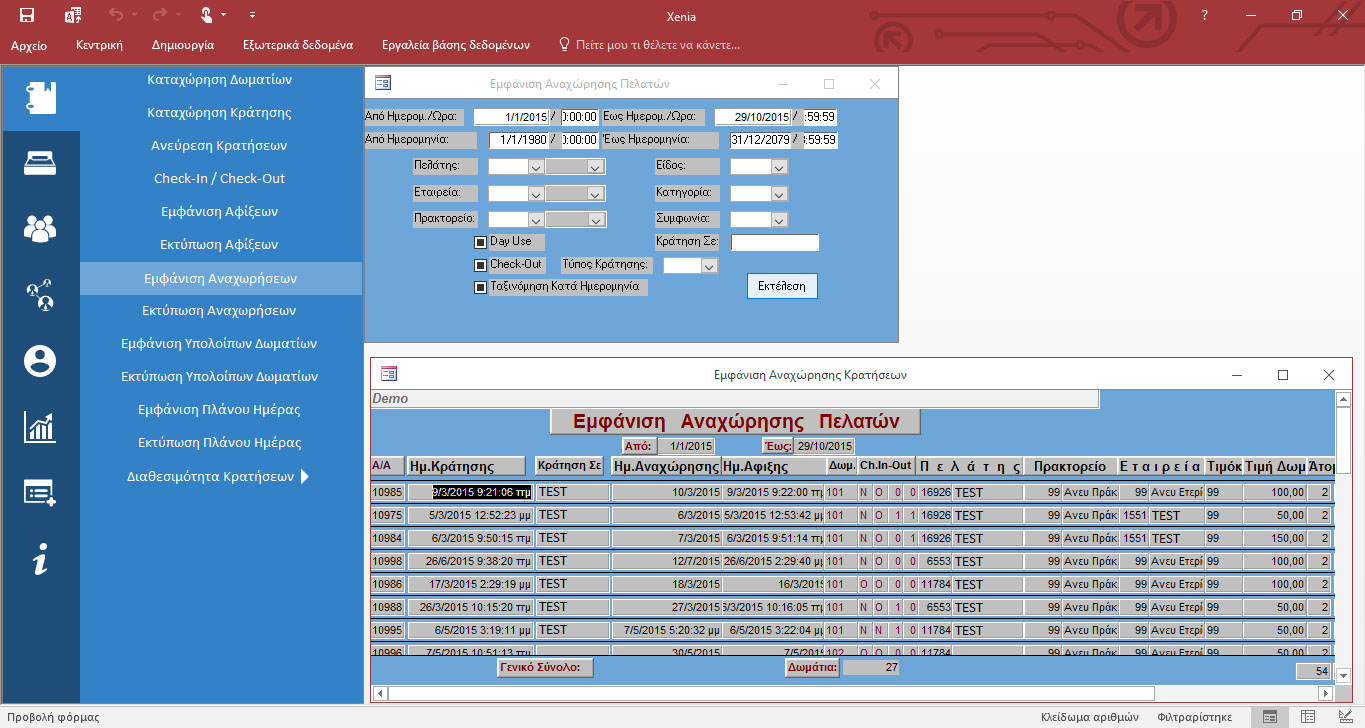Click the italic info icon in sidebar
The width and height of the screenshot is (1365, 728).
click(x=40, y=560)
